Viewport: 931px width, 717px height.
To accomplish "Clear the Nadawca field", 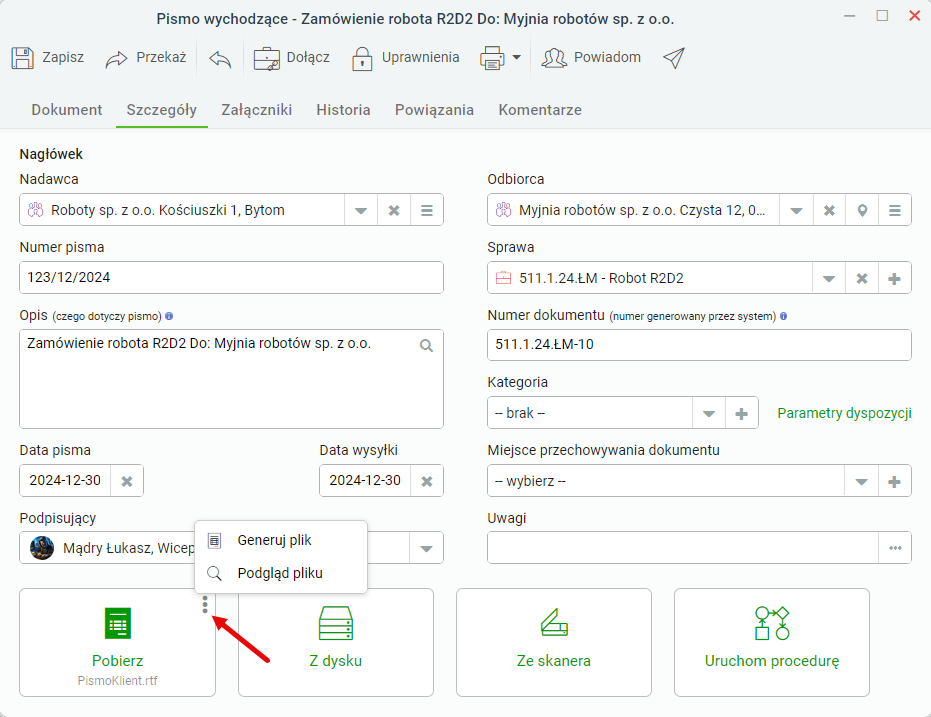I will point(394,210).
